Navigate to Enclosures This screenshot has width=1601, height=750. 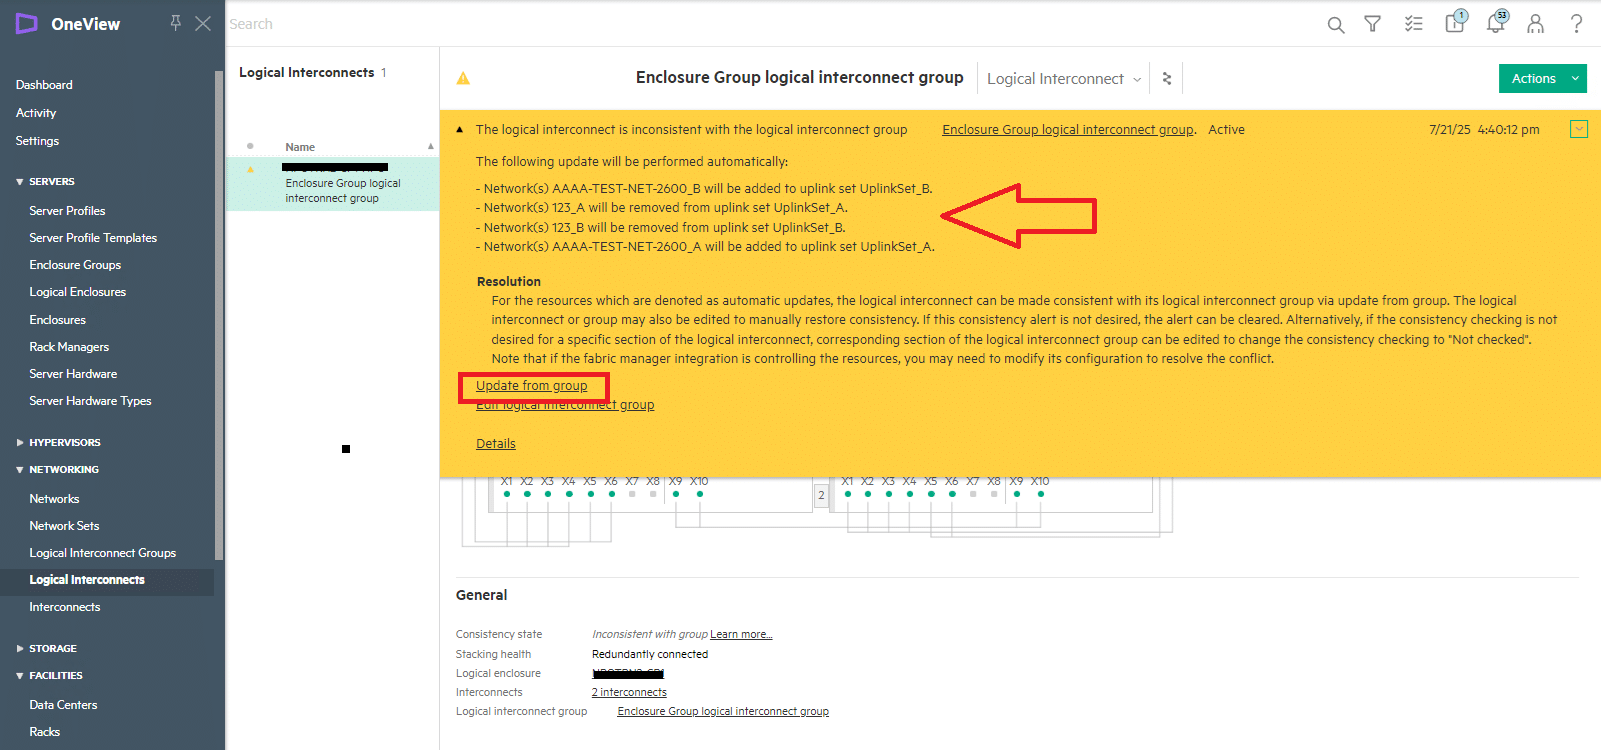point(58,320)
